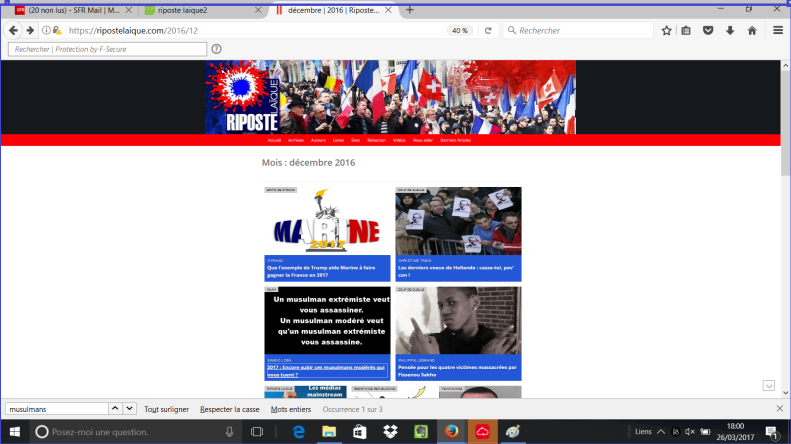Toggle 'Mots entiers' find option
The width and height of the screenshot is (791, 444).
coord(291,409)
